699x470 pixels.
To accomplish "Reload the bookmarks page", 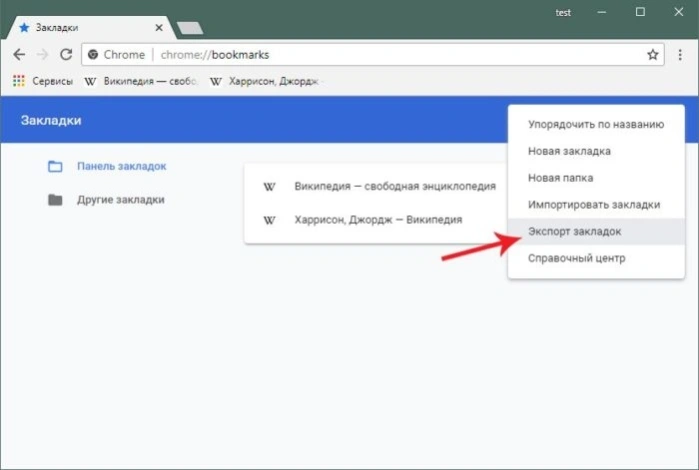I will tap(66, 55).
